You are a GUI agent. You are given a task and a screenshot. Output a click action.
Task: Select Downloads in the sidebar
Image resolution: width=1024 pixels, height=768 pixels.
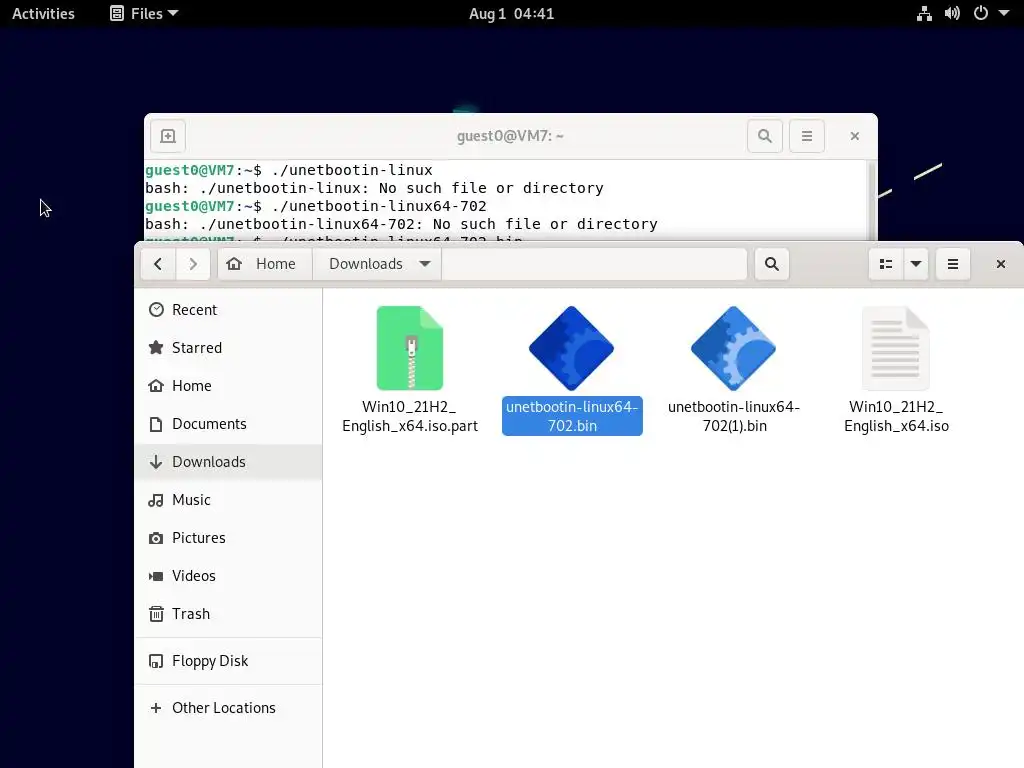pos(229,462)
